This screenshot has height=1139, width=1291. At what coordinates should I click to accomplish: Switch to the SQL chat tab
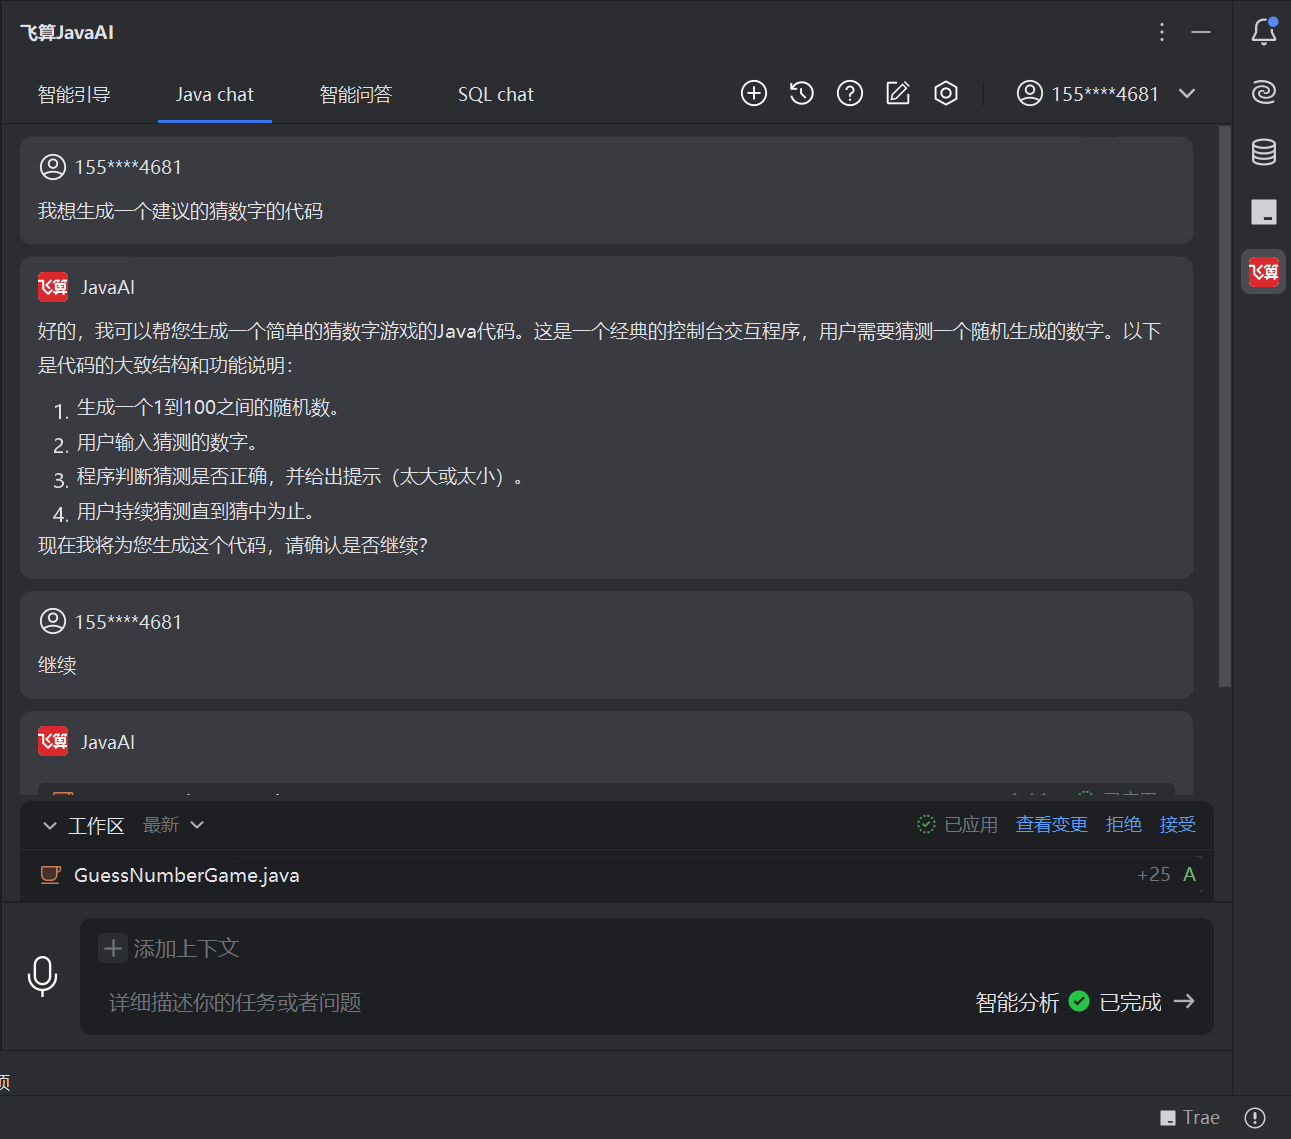click(x=495, y=95)
